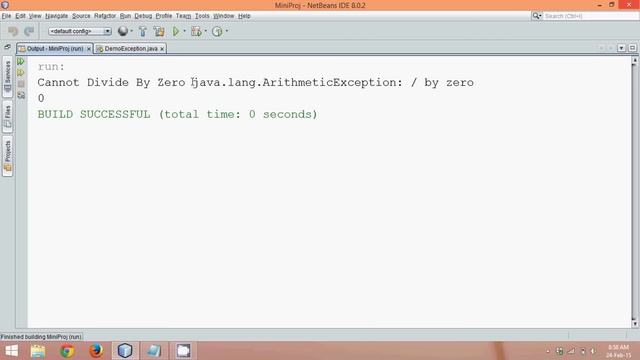Click the output scrollbar down arrow
Image resolution: width=640 pixels, height=360 pixels.
[634, 324]
